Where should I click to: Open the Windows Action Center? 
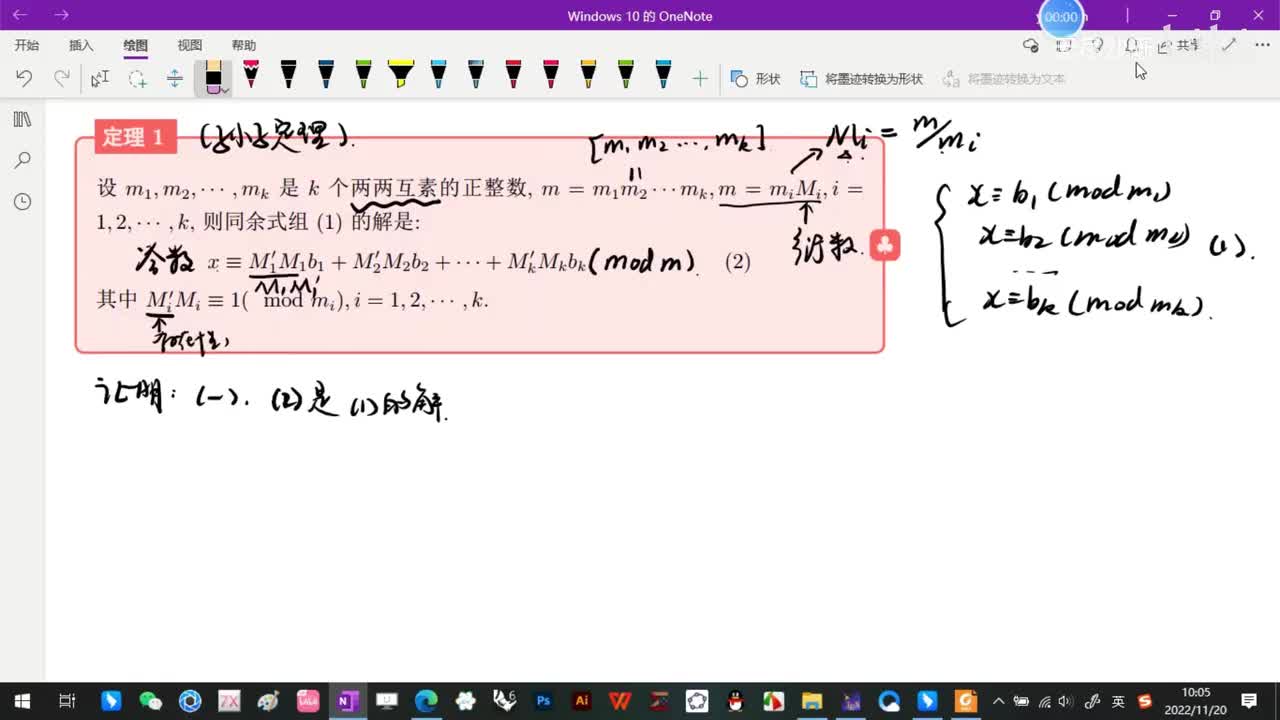(x=1249, y=701)
